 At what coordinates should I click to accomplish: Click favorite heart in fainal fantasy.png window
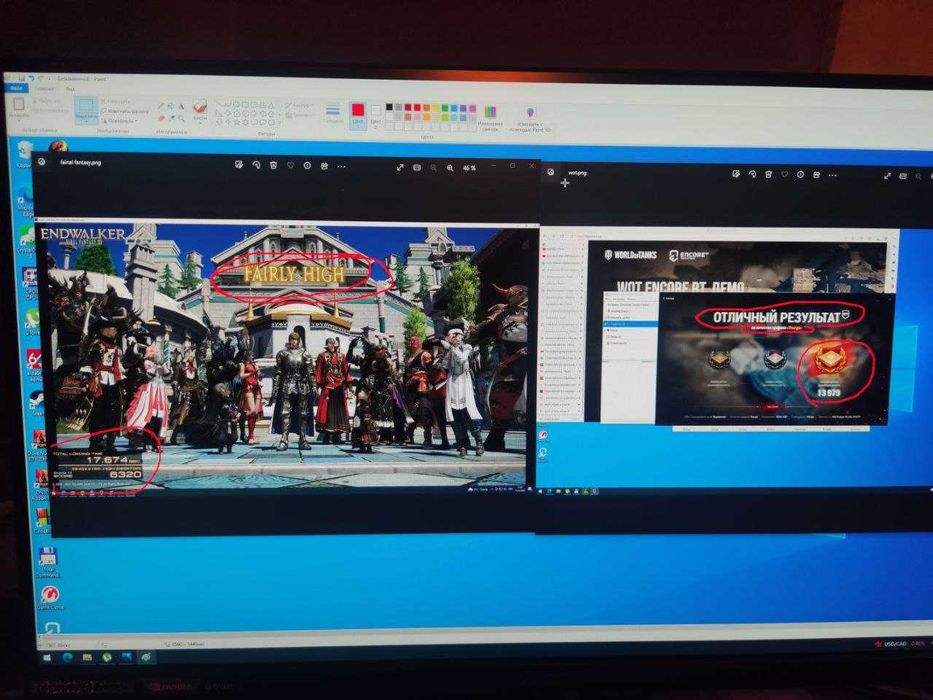pyautogui.click(x=290, y=166)
